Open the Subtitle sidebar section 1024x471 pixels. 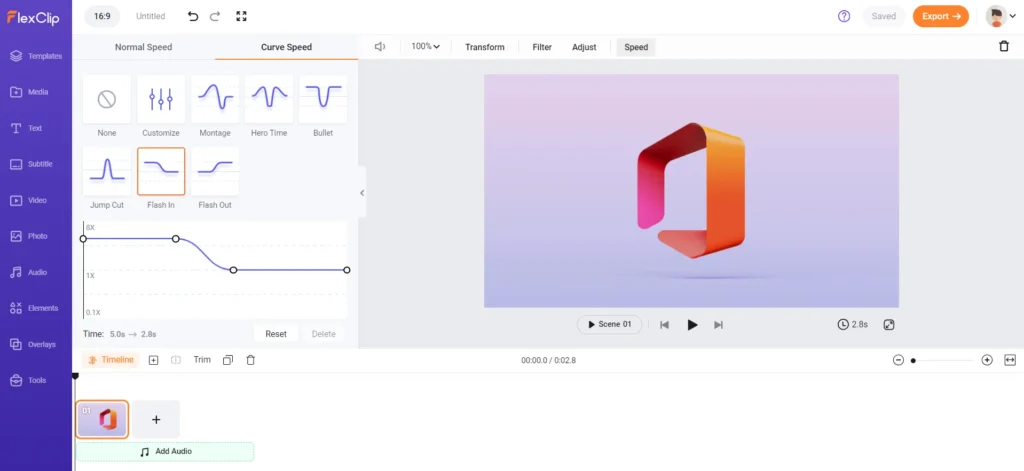point(31,164)
